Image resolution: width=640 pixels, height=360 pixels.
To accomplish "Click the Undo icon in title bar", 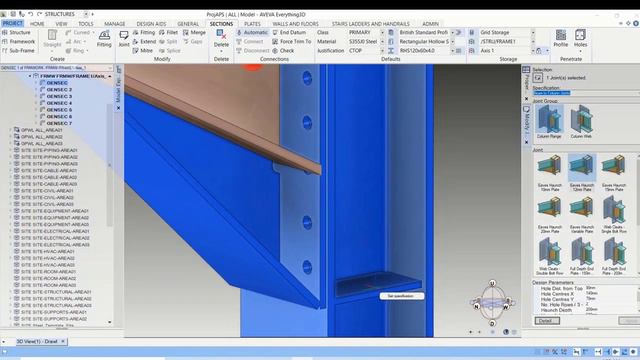I will (31, 14).
